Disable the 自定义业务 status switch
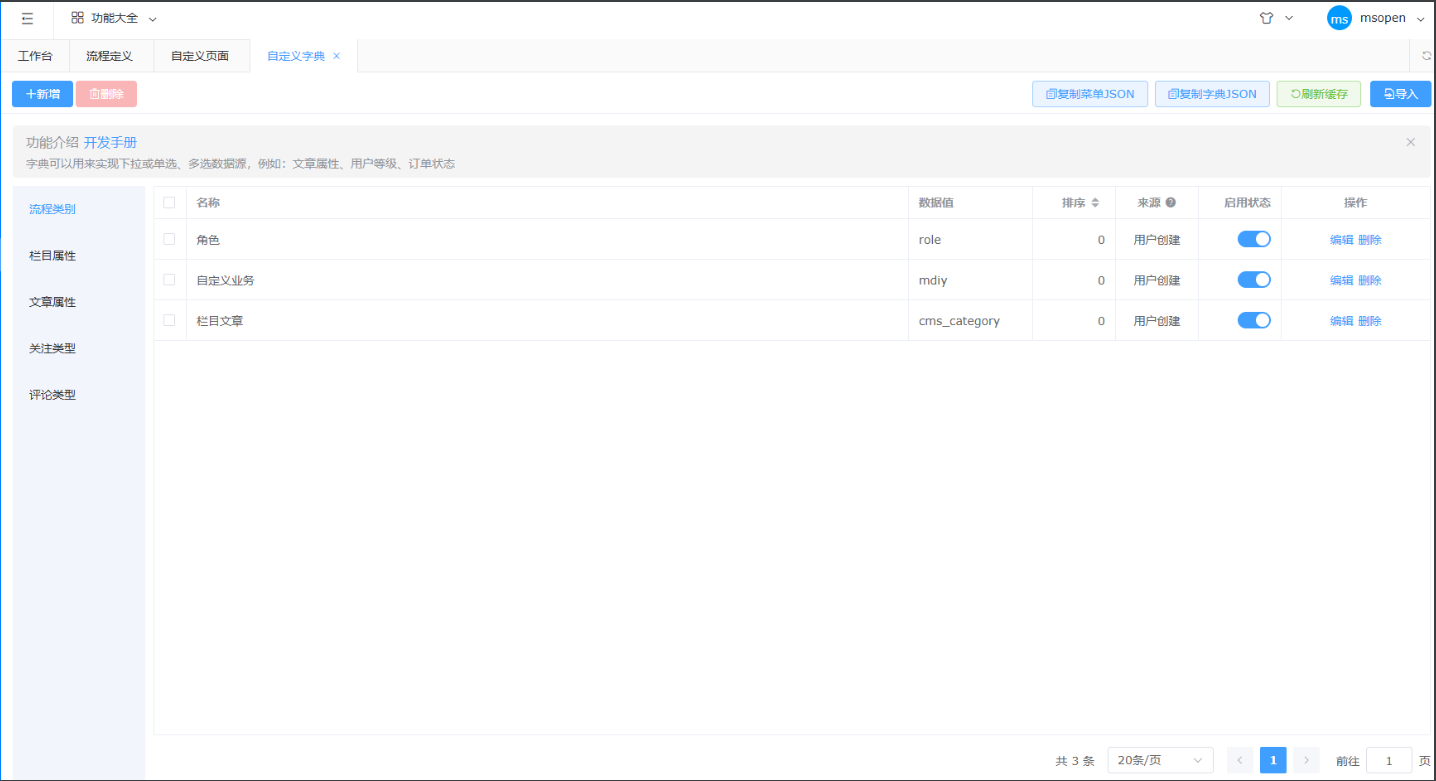The height and width of the screenshot is (781, 1436). tap(1254, 280)
